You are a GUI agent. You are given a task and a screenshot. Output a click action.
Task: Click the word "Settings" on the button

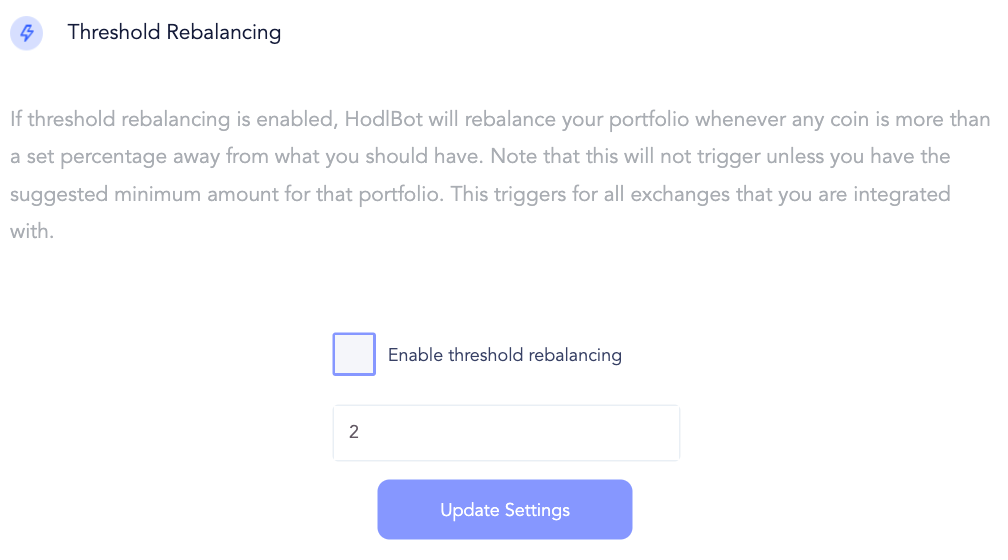point(537,510)
